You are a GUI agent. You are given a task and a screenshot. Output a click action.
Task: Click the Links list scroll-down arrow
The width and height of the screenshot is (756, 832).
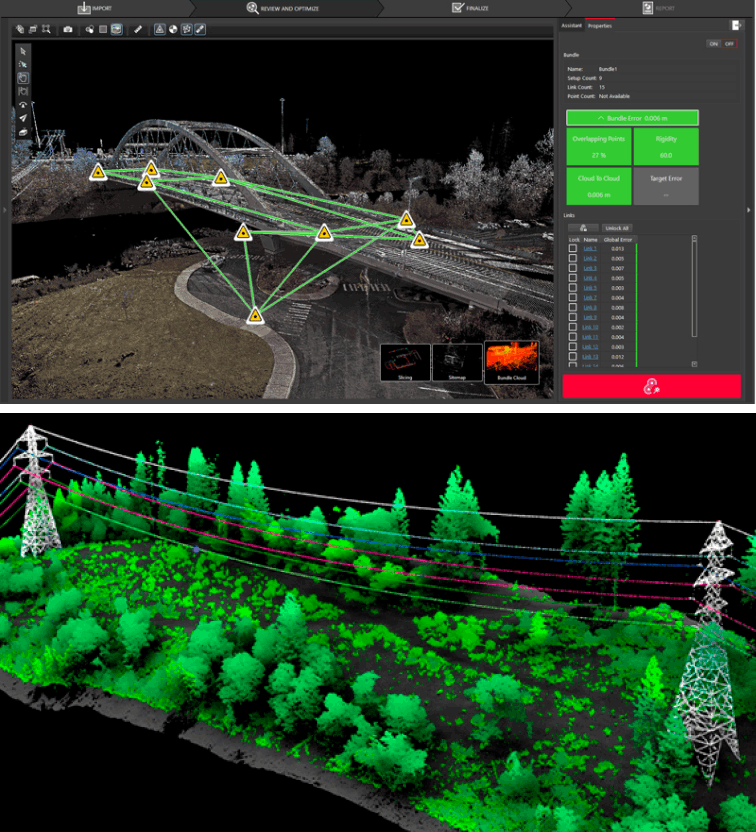click(694, 364)
